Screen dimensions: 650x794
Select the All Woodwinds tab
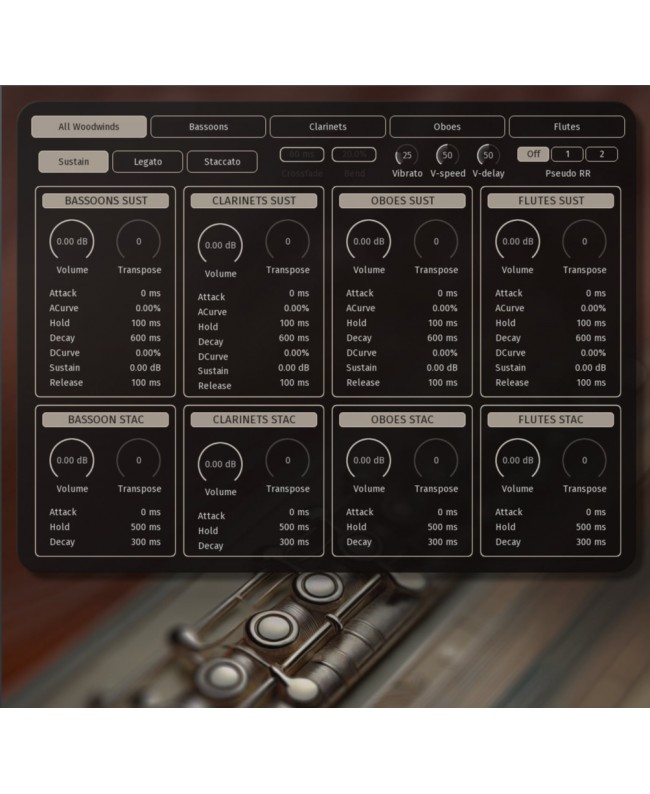(x=89, y=127)
